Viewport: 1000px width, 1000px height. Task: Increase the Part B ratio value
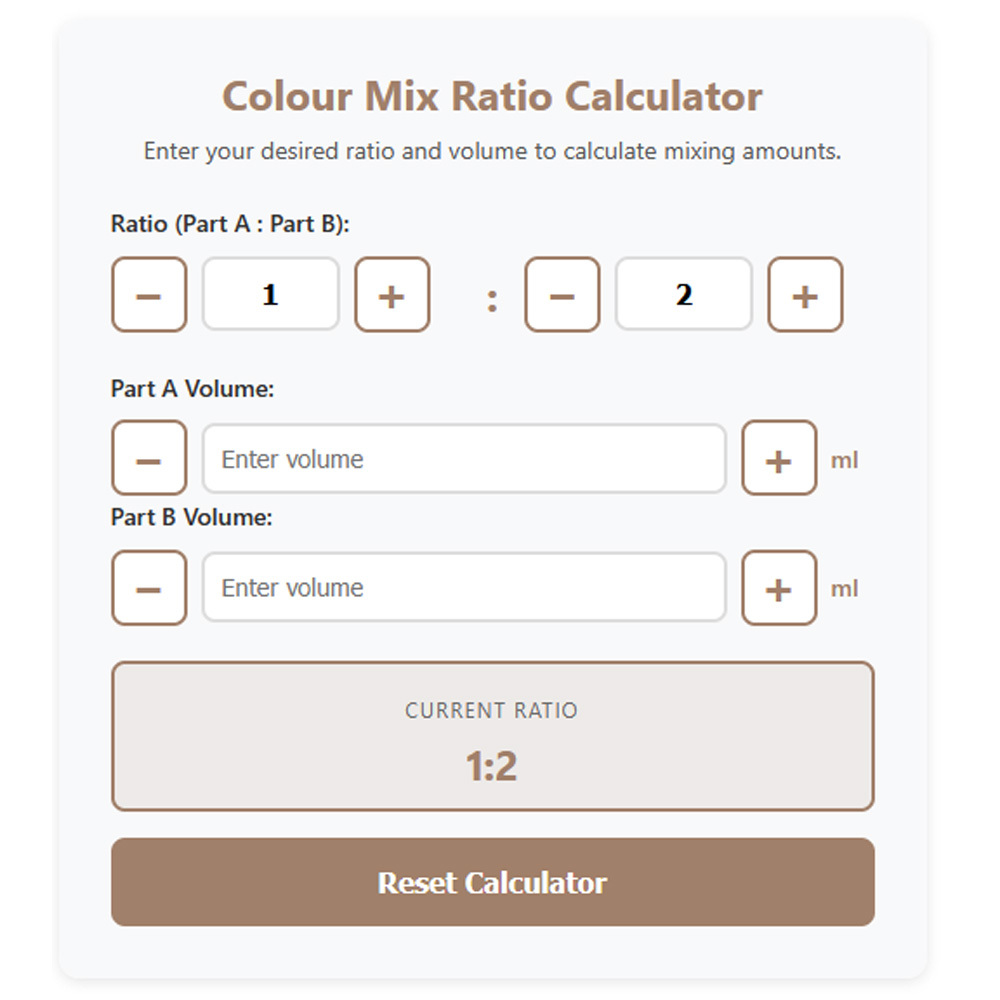point(805,295)
